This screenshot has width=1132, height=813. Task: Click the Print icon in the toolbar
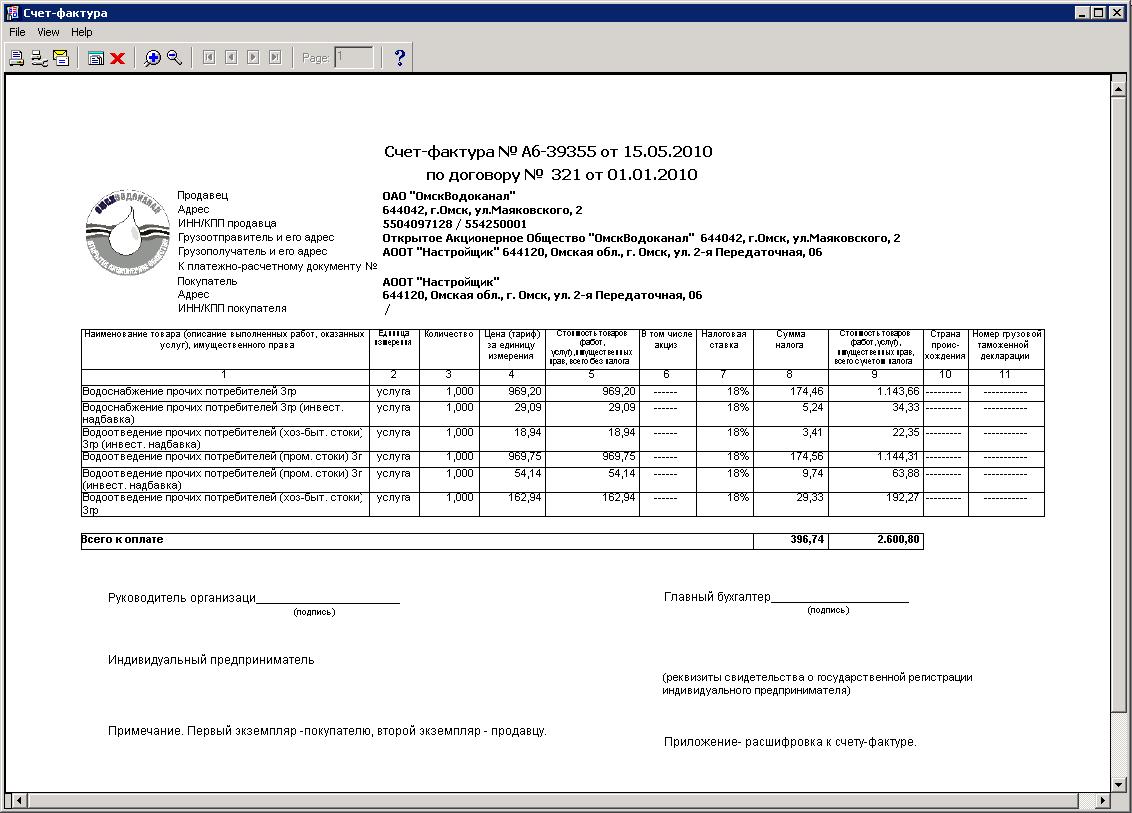tap(16, 58)
